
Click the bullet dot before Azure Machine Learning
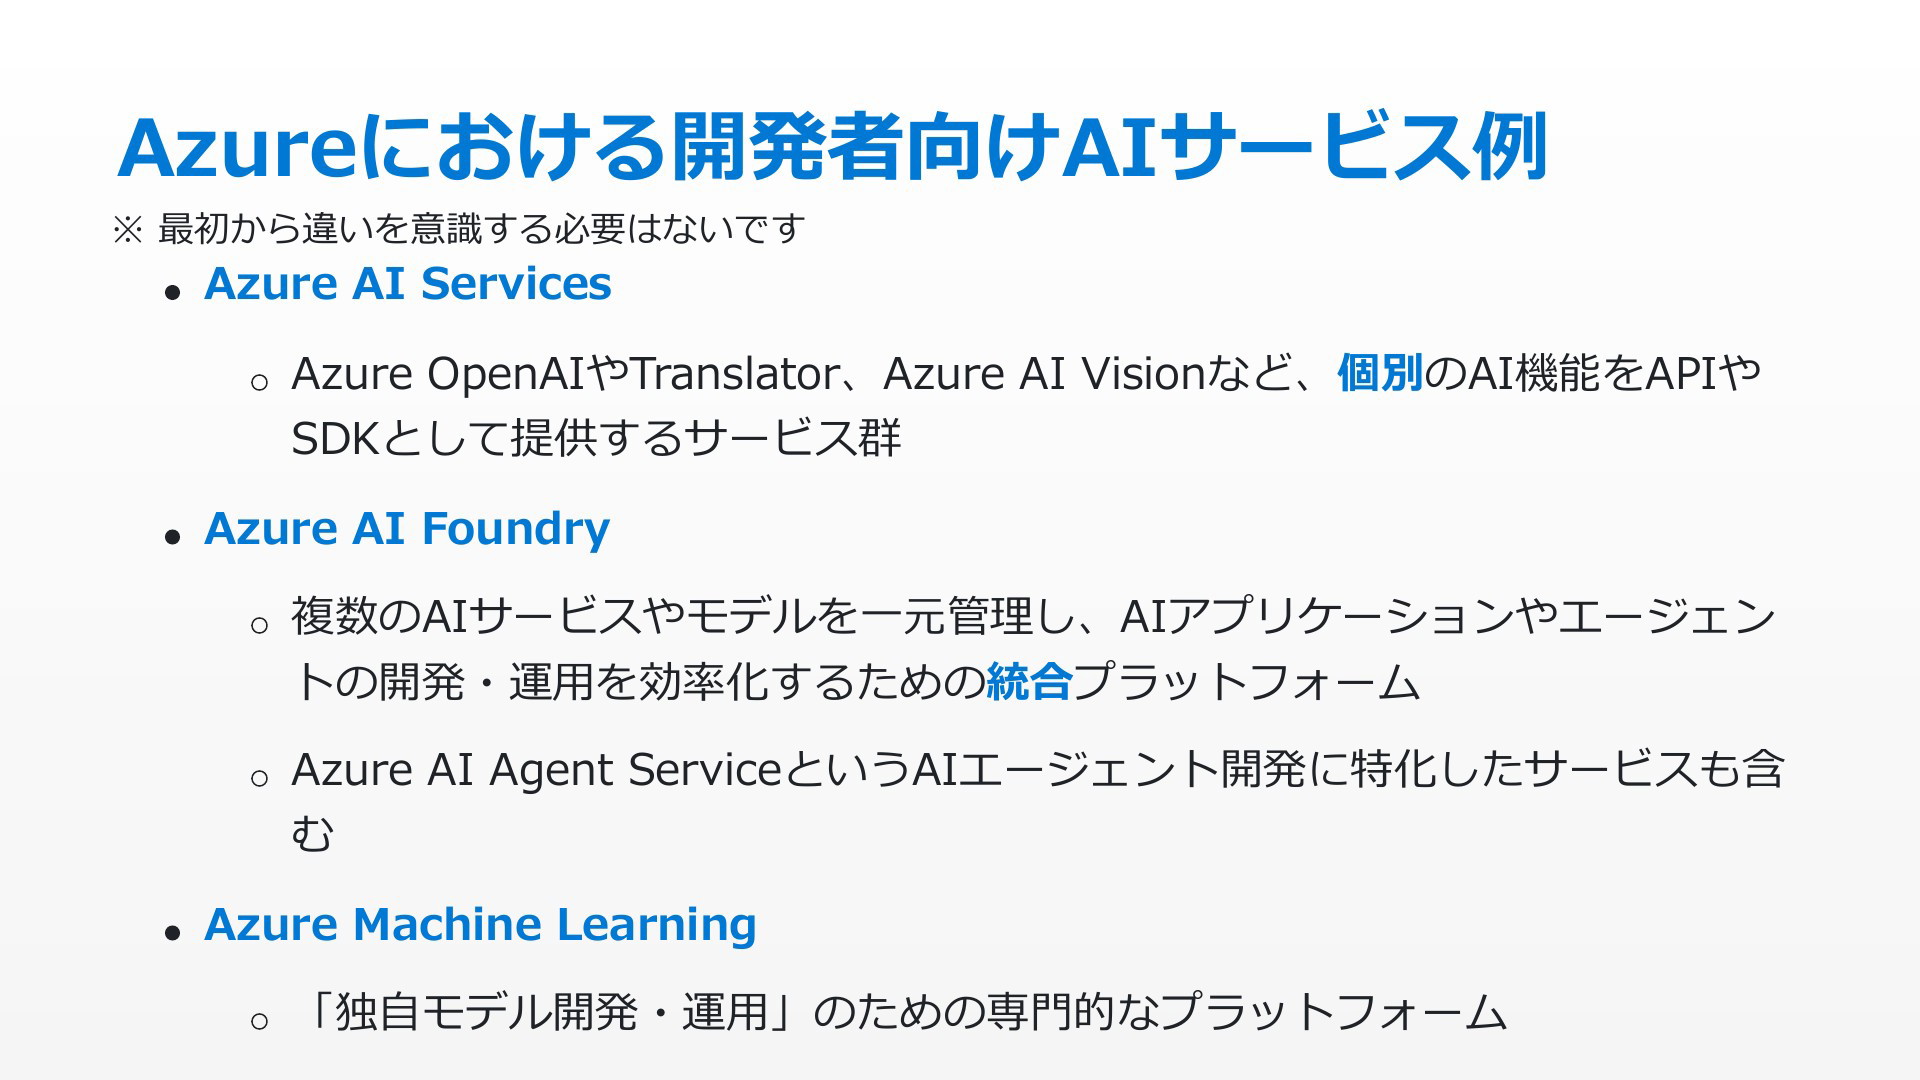coord(173,933)
